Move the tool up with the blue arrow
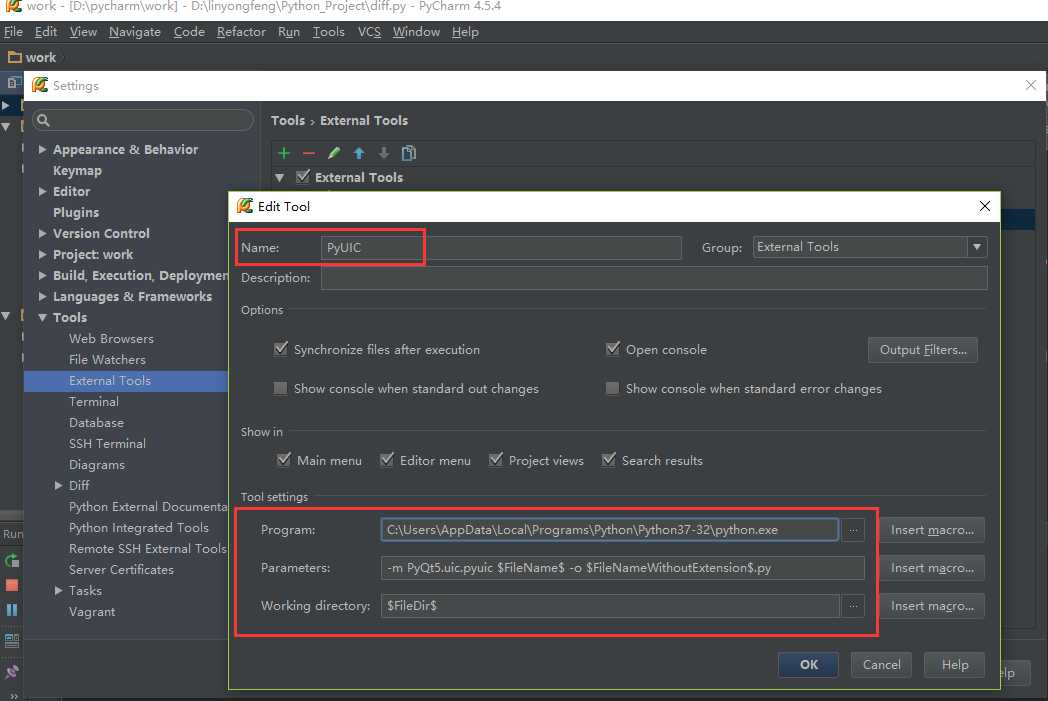Screen dimensions: 1048x701 tap(359, 153)
